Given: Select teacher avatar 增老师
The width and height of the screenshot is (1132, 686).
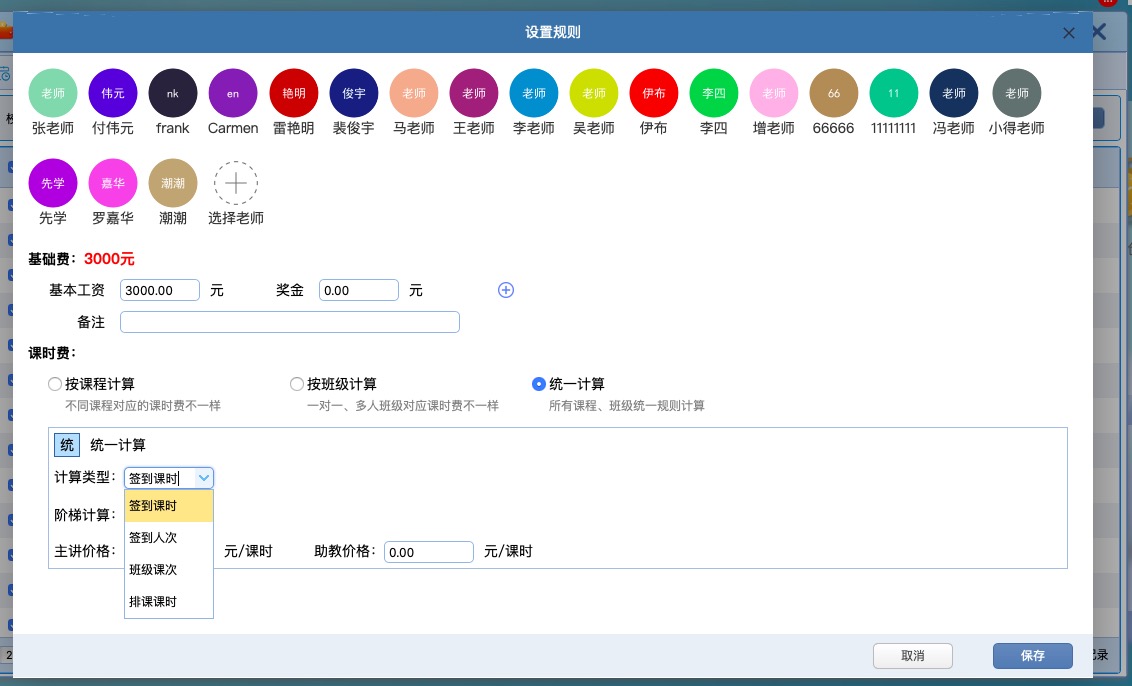Looking at the screenshot, I should click(773, 93).
